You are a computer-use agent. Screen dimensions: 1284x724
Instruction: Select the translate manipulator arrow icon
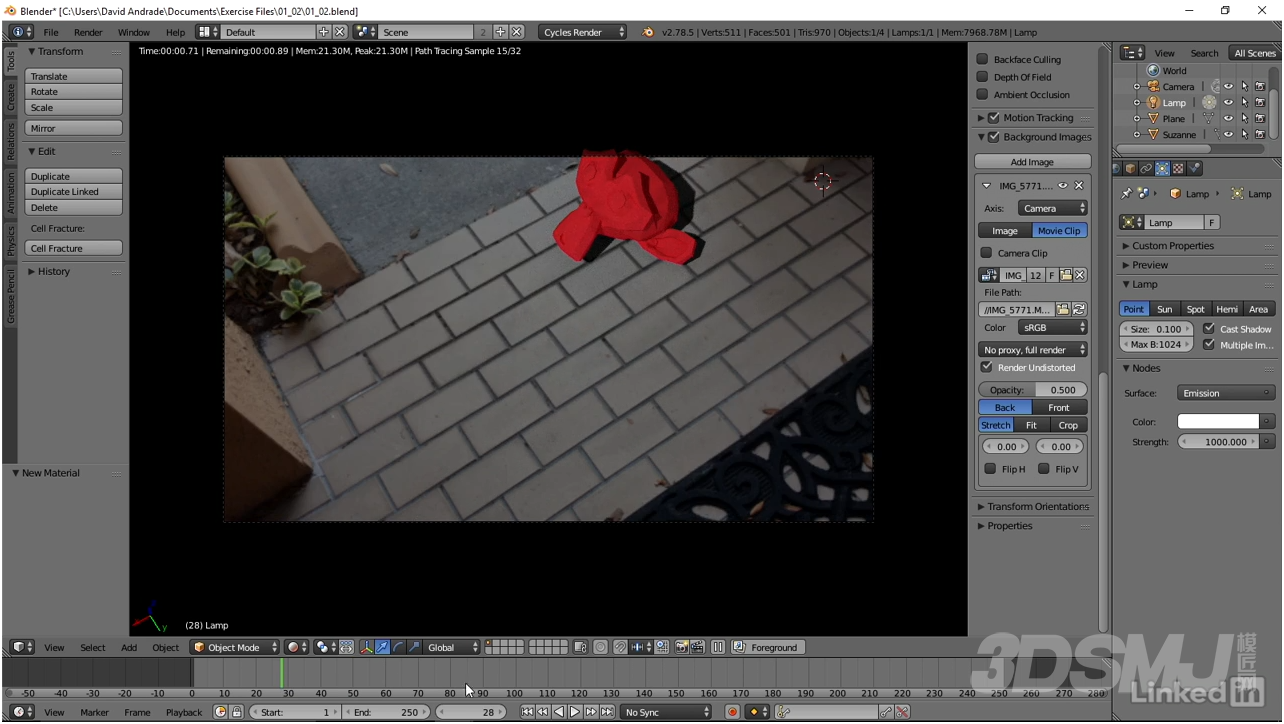point(383,648)
